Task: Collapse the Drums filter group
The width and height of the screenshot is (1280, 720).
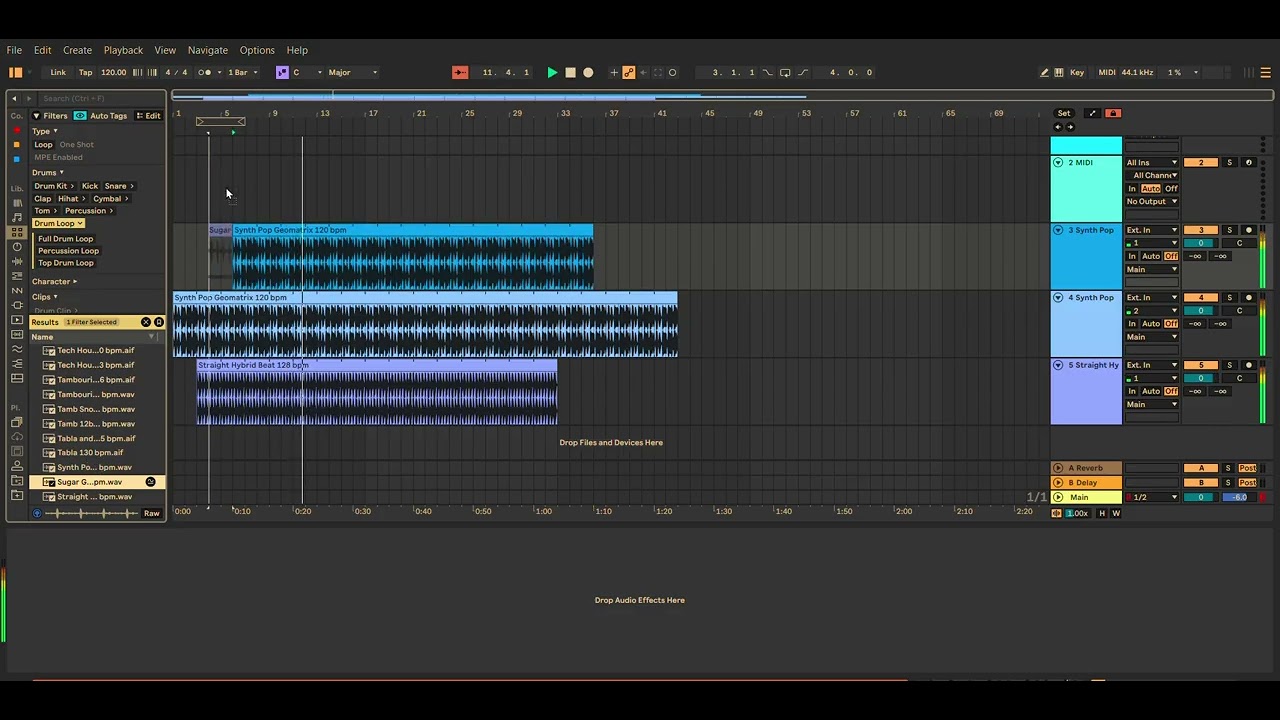Action: [47, 173]
